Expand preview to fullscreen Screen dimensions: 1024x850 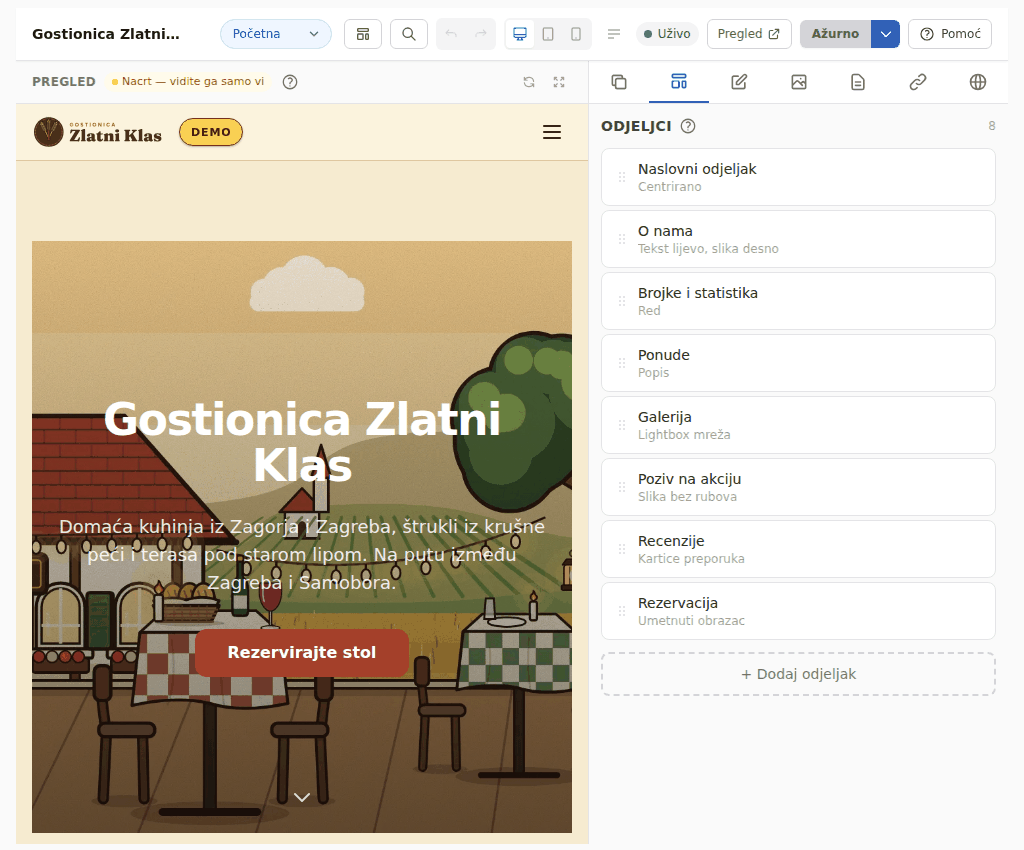(x=559, y=82)
